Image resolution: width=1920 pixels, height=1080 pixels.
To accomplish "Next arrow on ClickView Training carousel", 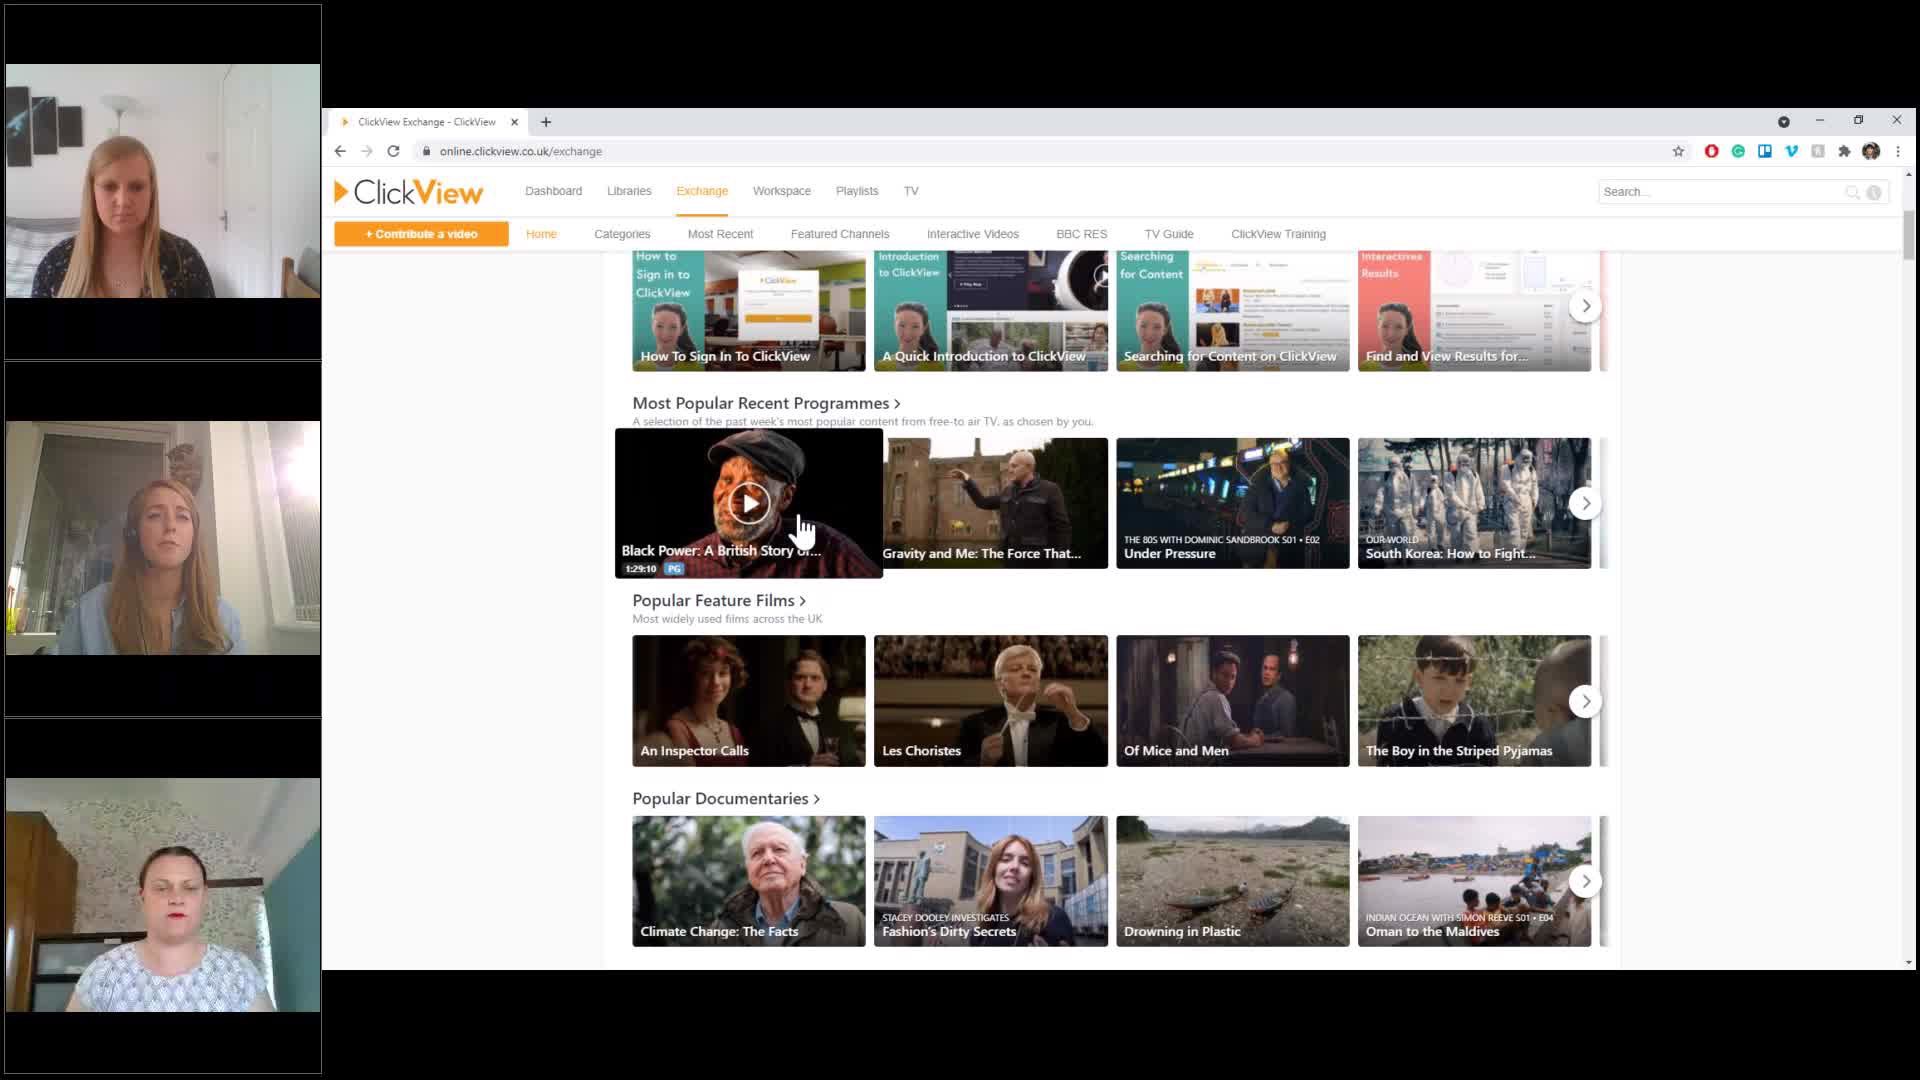I will (x=1585, y=306).
